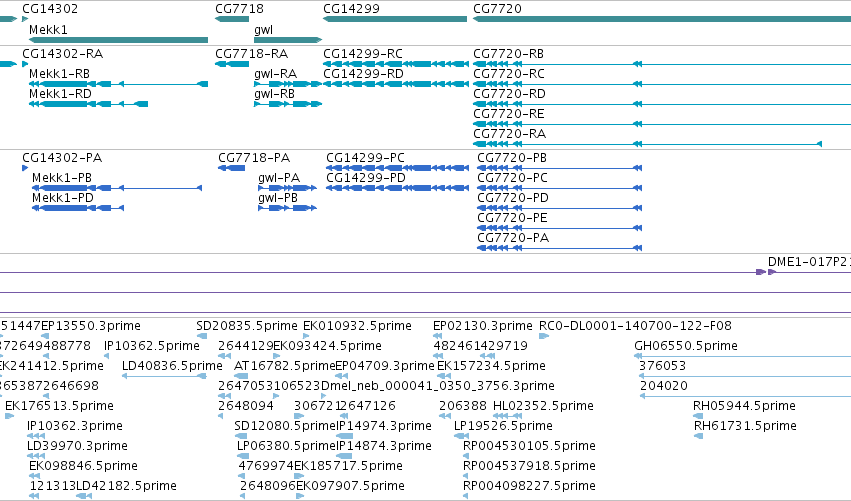The width and height of the screenshot is (851, 501).
Task: Open protein CG7720-PA
Action: tap(513, 238)
